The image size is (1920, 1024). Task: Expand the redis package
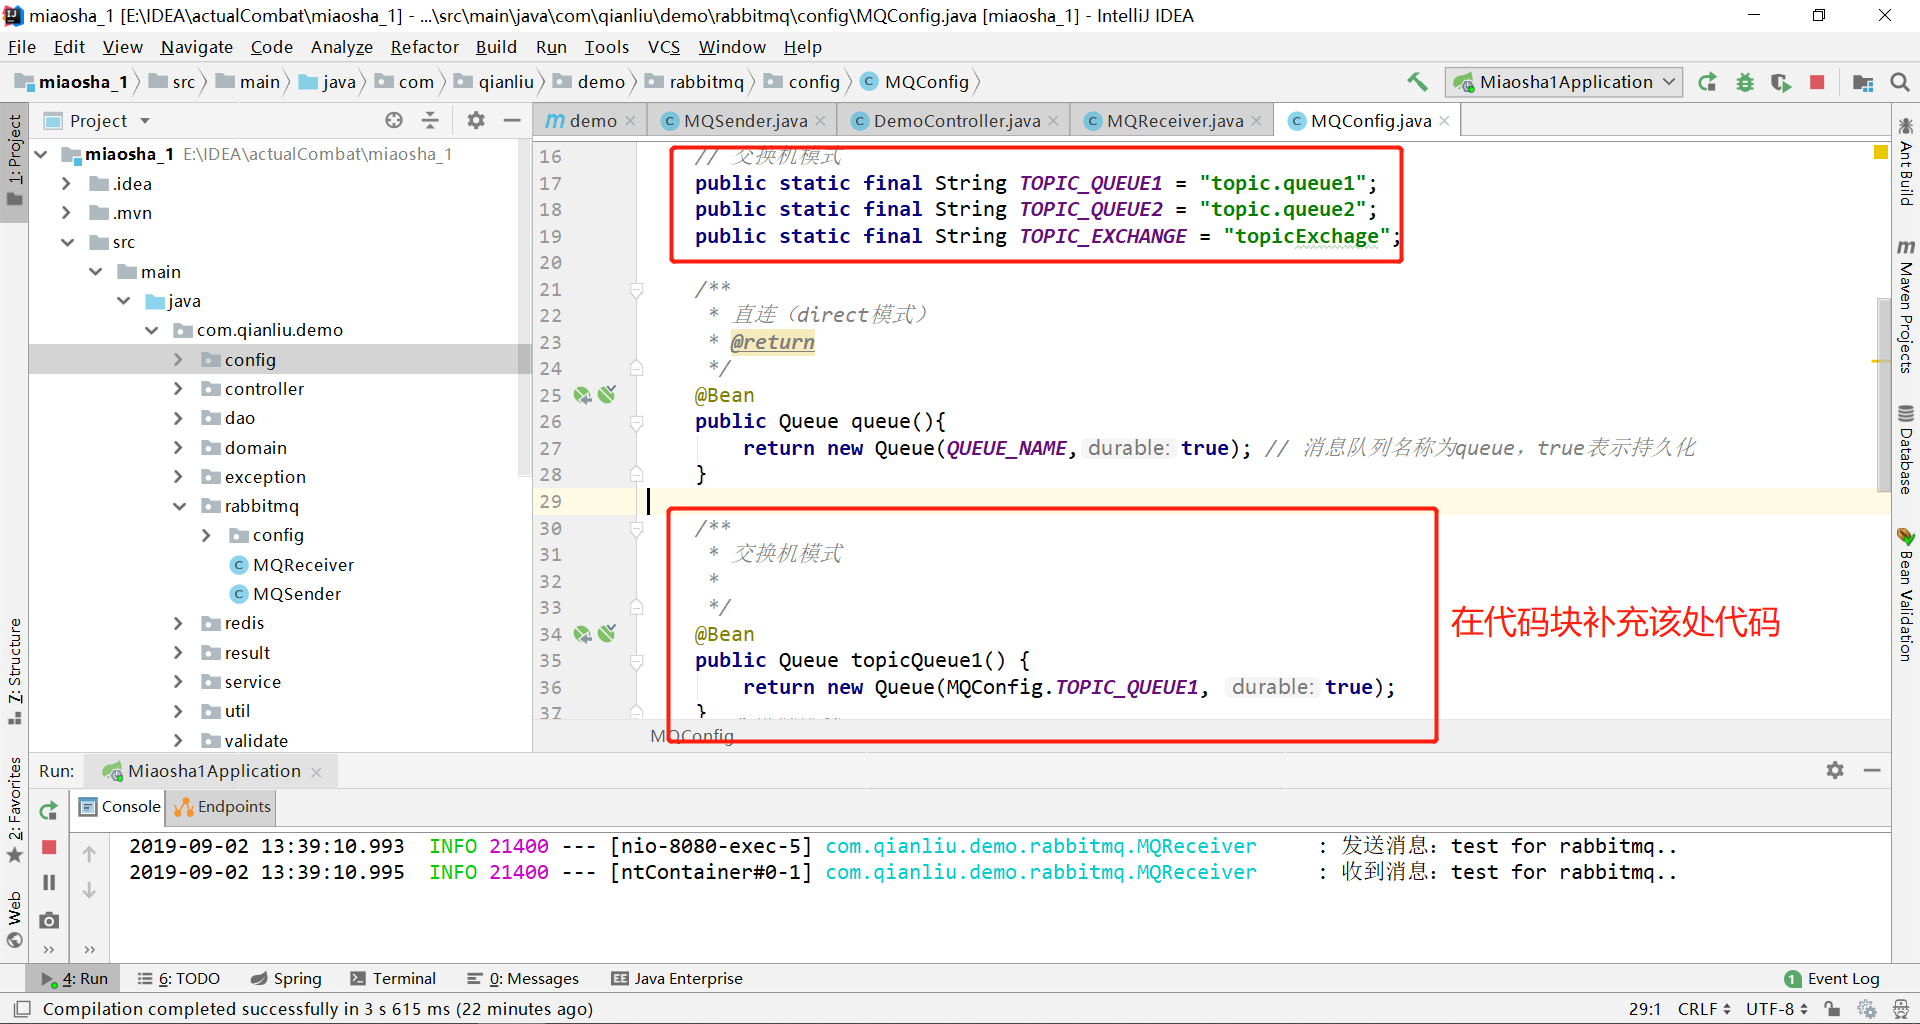coord(179,623)
